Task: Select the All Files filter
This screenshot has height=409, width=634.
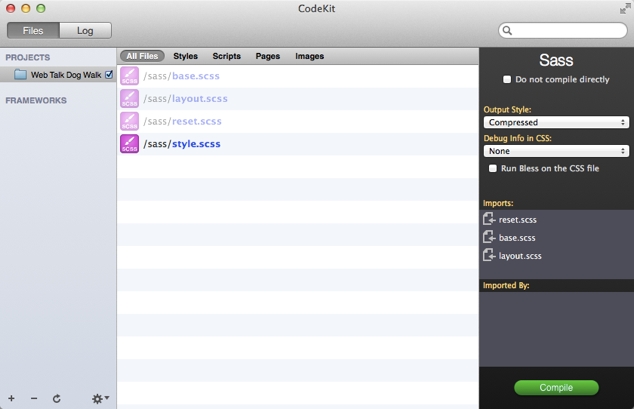Action: pyautogui.click(x=142, y=56)
